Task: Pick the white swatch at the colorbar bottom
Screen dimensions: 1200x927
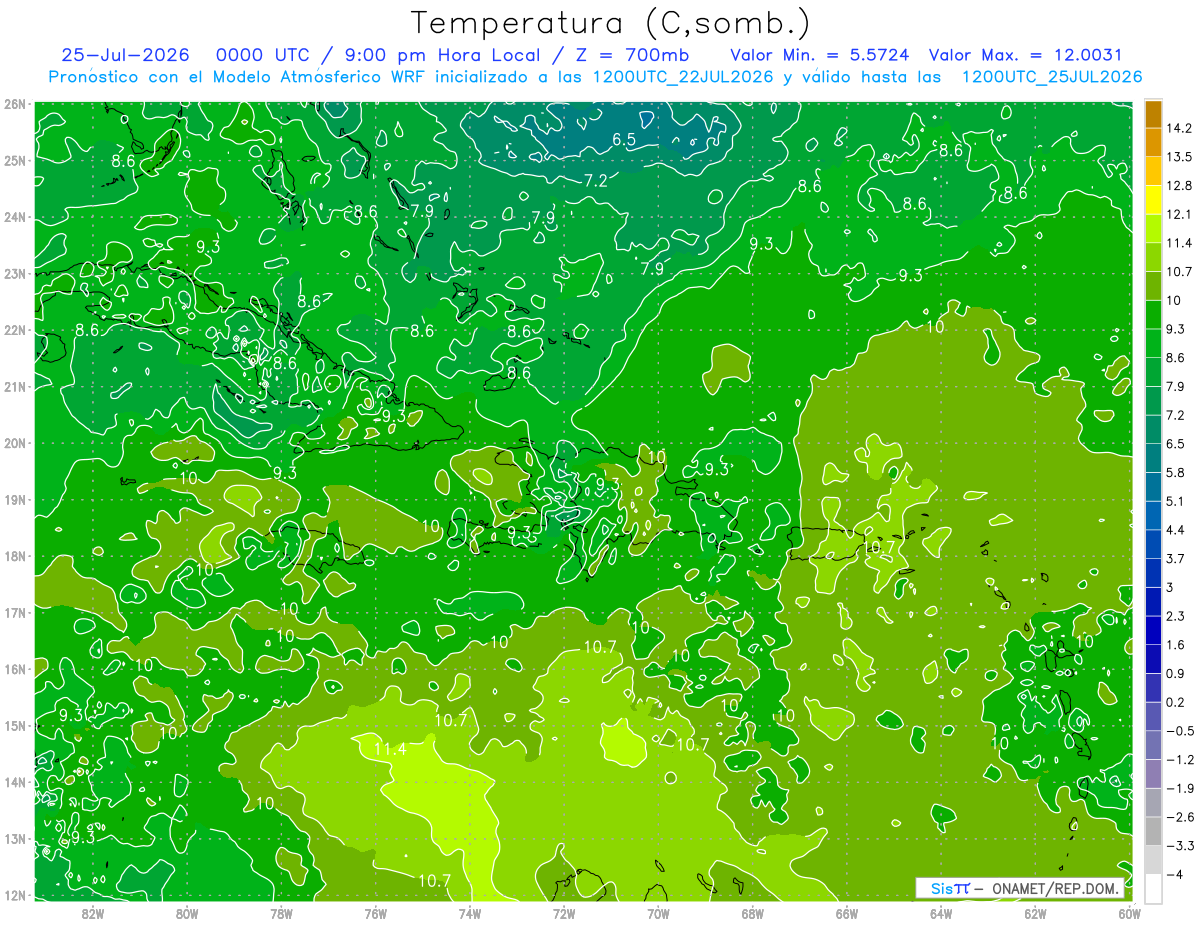Action: (1153, 888)
